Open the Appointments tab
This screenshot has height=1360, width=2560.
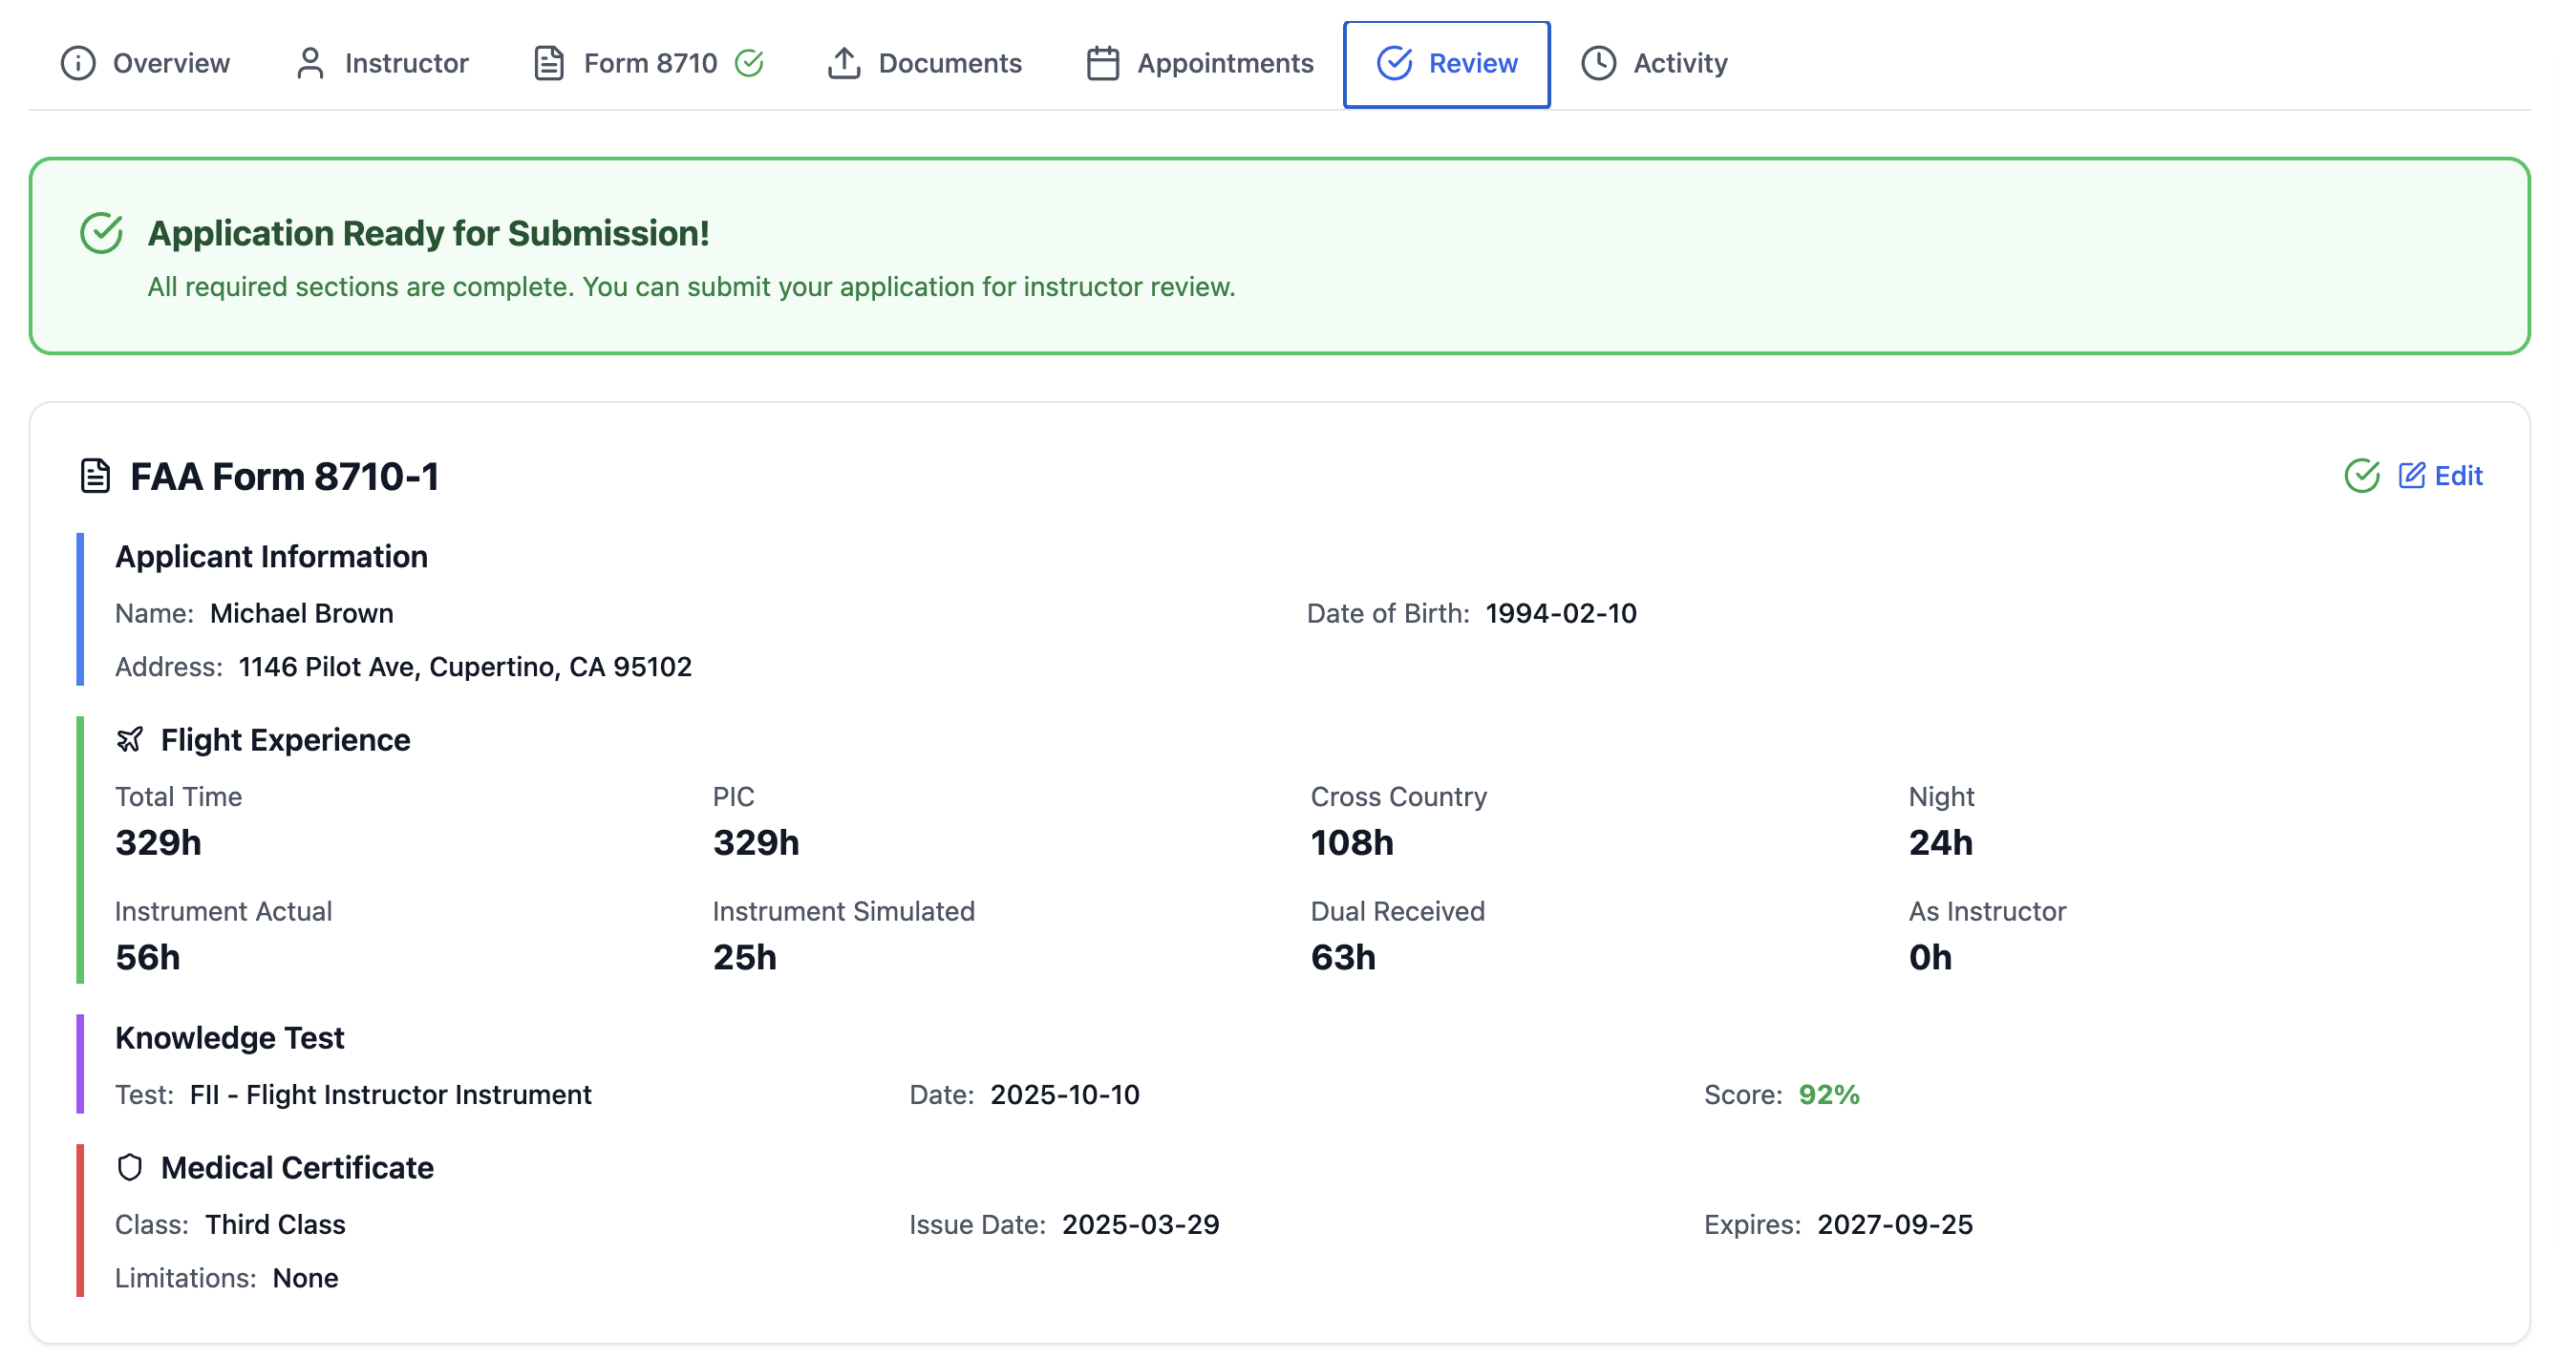[1199, 63]
